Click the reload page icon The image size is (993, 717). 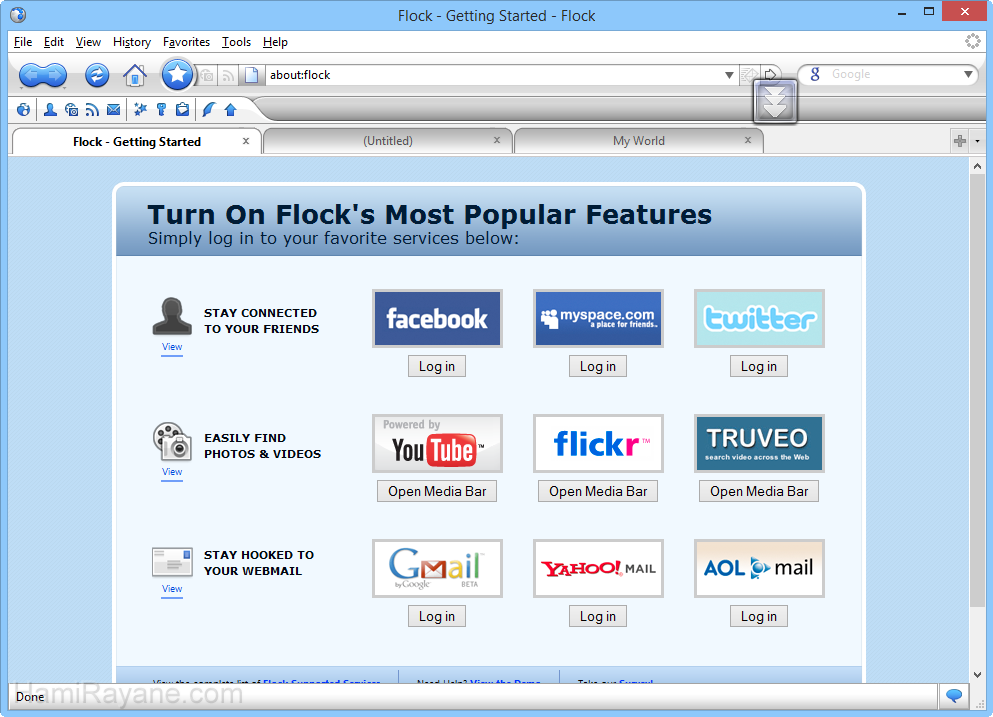(x=97, y=75)
